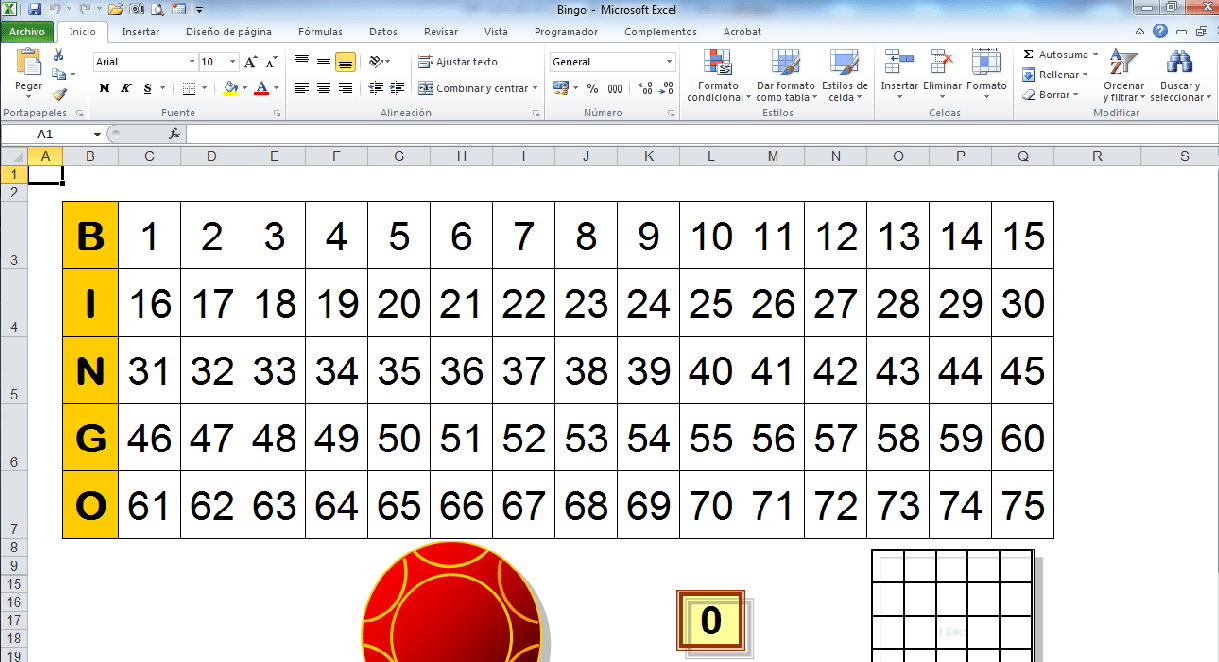Toggle bold formatting (N)
This screenshot has width=1219, height=662.
[x=104, y=88]
